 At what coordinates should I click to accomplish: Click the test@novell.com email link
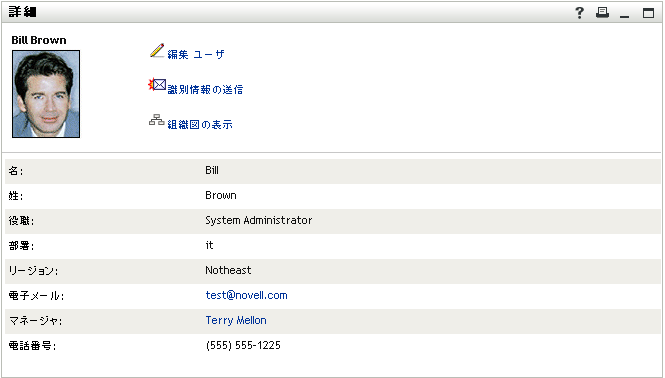246,295
